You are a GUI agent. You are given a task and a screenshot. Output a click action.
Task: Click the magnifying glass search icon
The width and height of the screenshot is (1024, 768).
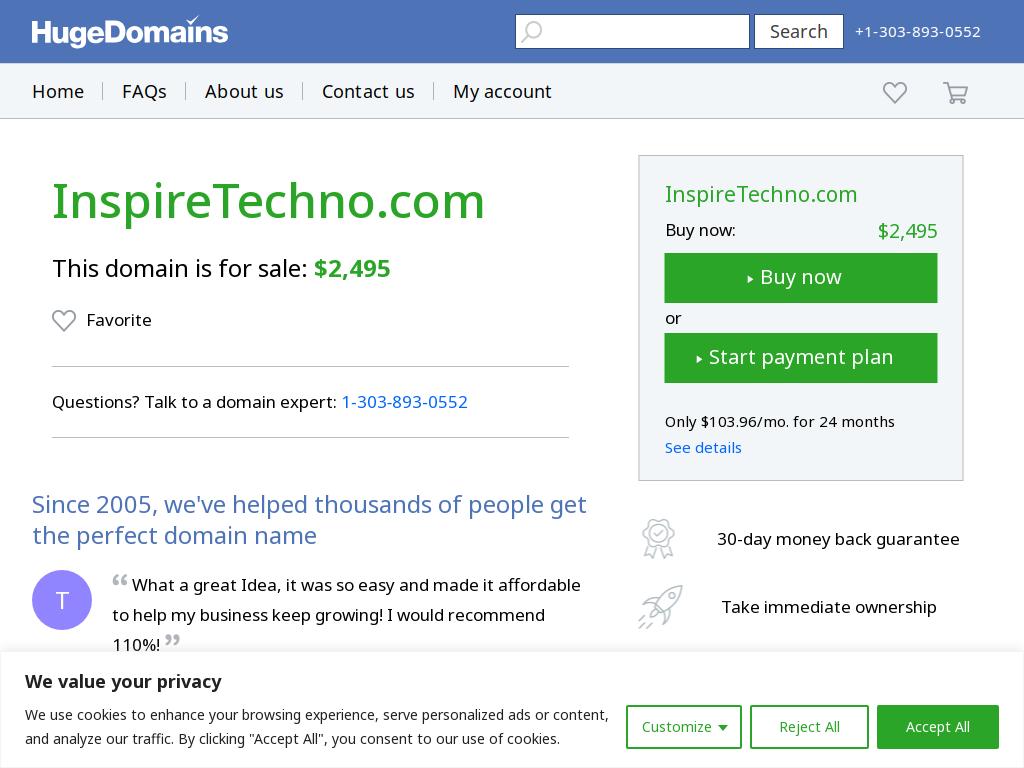[532, 31]
